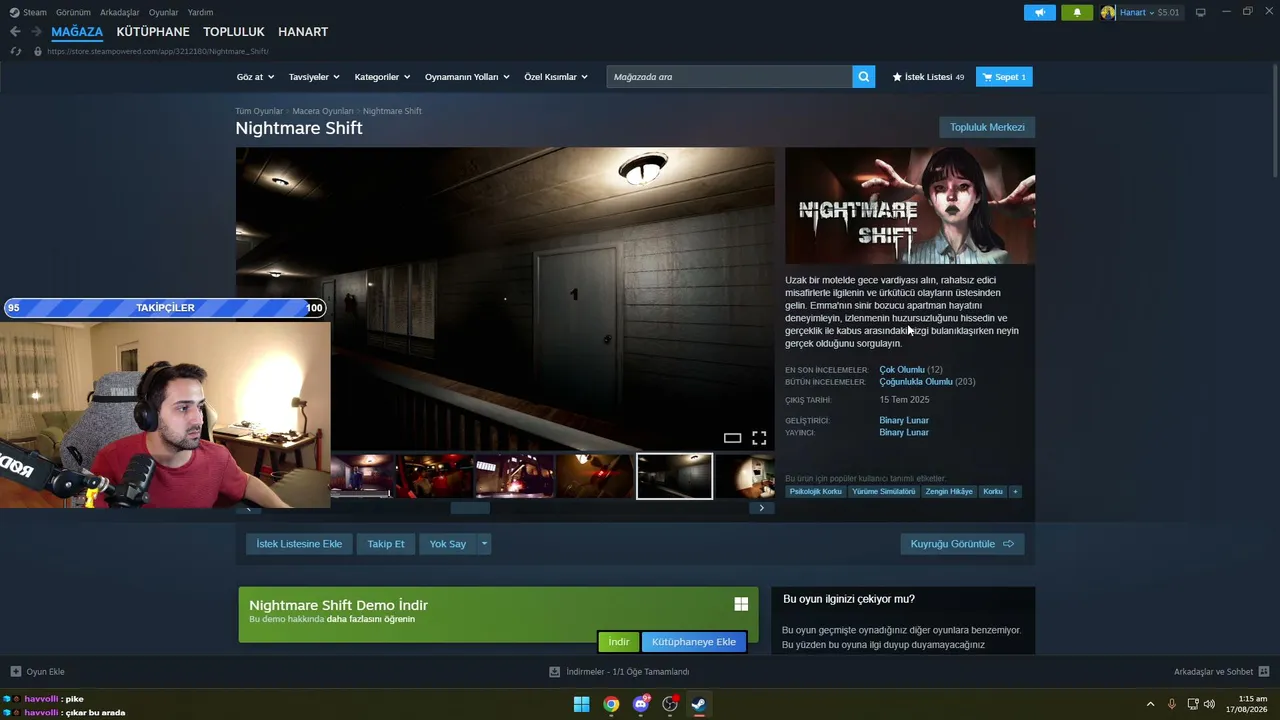Click the screenshot thumbnail strip scroll handle

470,508
